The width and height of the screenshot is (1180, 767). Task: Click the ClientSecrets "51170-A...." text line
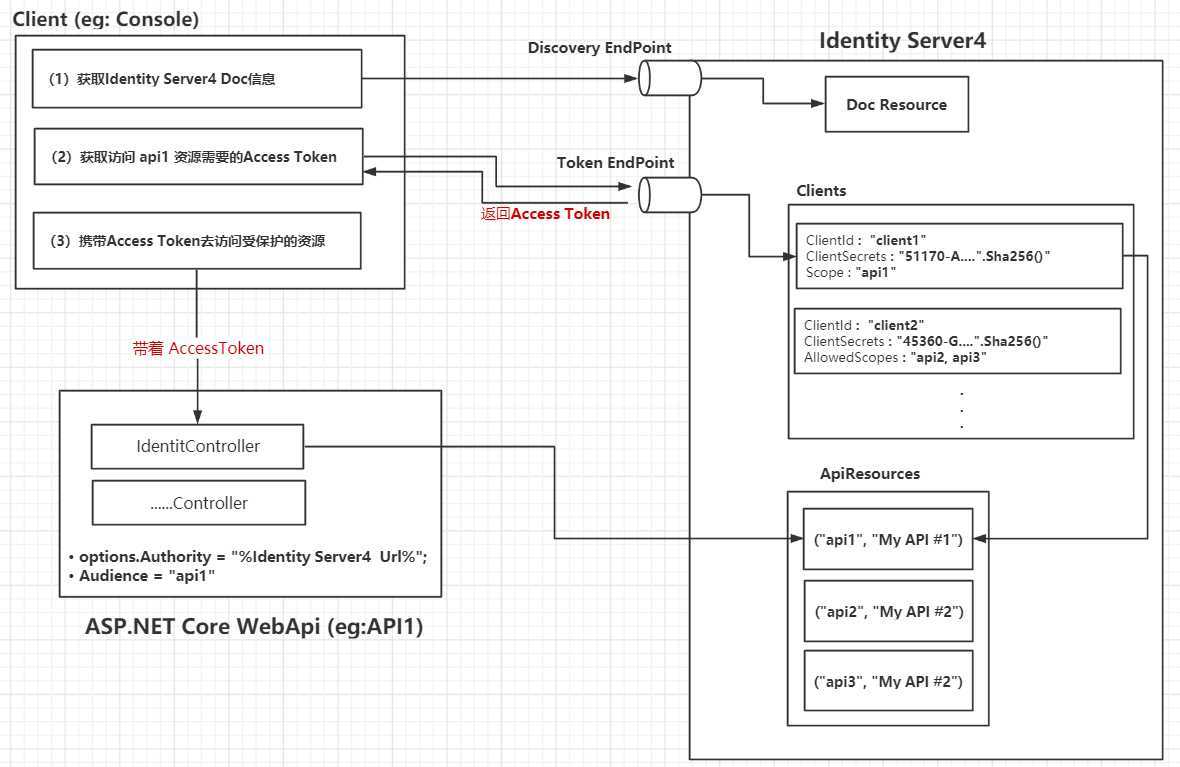point(928,256)
